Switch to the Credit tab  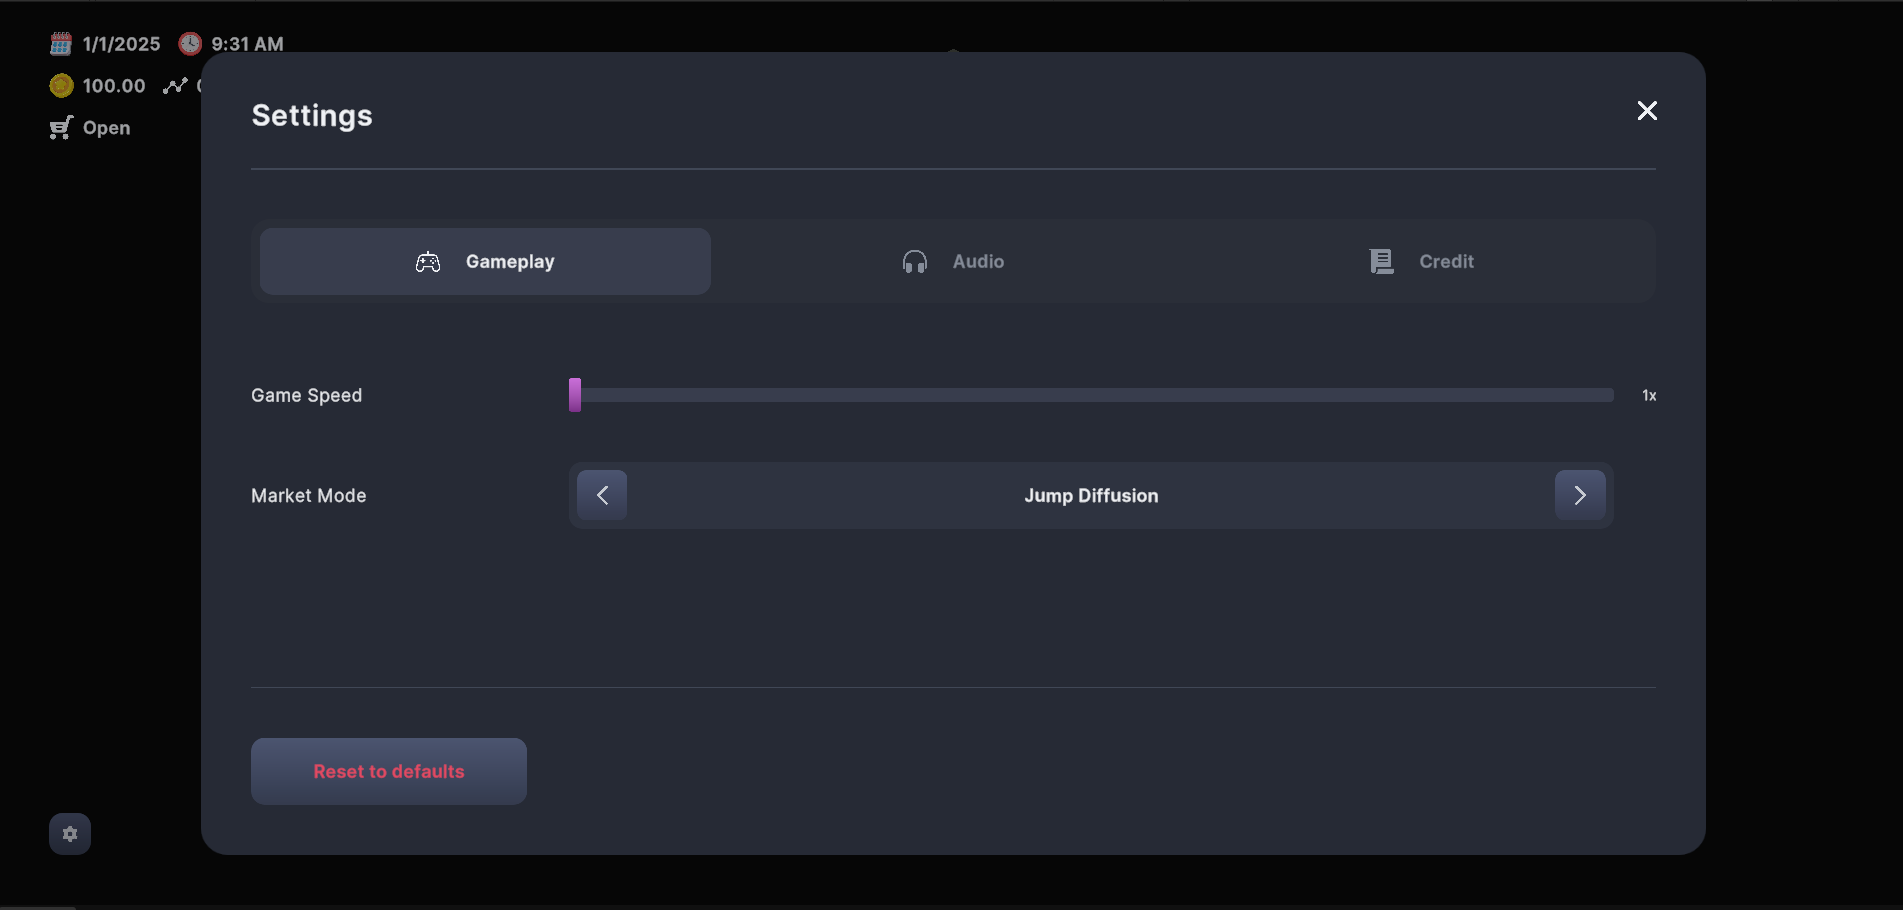(1421, 261)
